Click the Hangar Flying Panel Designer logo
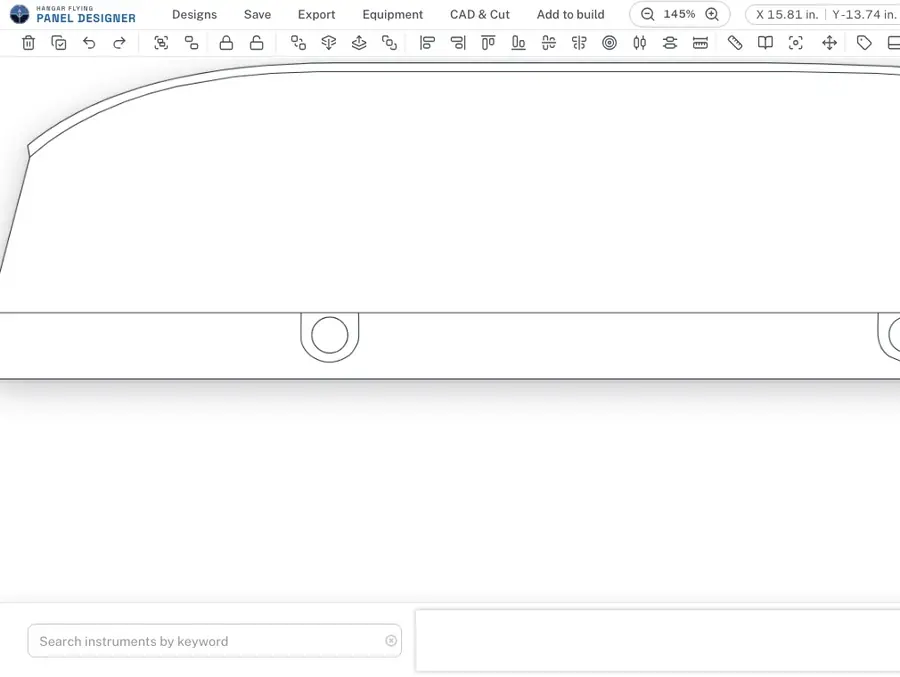The width and height of the screenshot is (900, 677). coord(73,14)
